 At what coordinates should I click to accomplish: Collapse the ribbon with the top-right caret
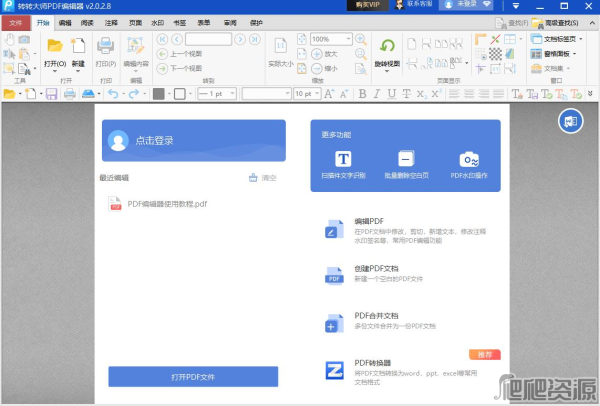tap(592, 23)
